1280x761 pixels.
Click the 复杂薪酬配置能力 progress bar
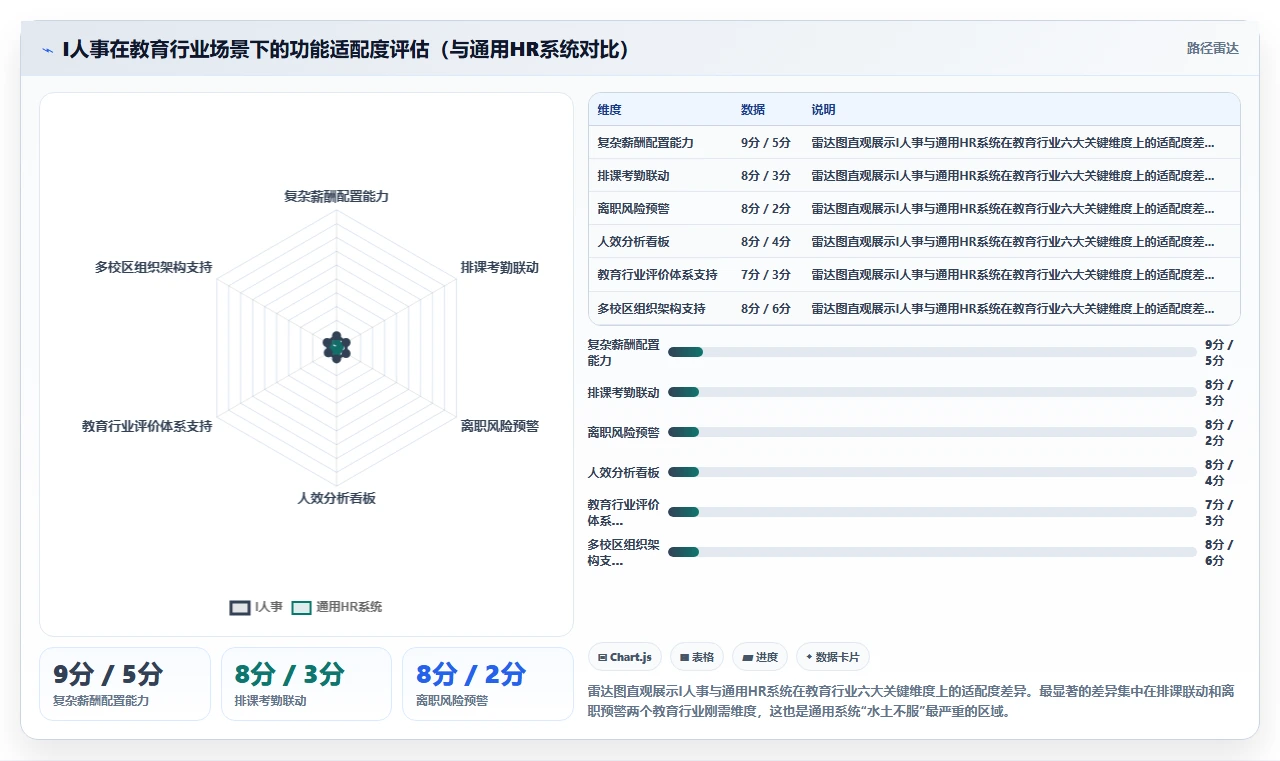tap(932, 352)
